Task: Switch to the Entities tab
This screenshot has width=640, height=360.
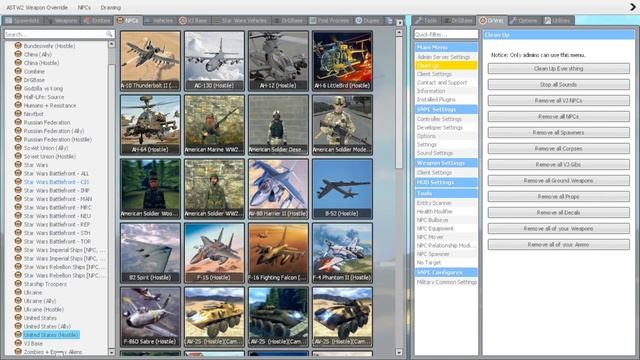Action: tap(97, 20)
